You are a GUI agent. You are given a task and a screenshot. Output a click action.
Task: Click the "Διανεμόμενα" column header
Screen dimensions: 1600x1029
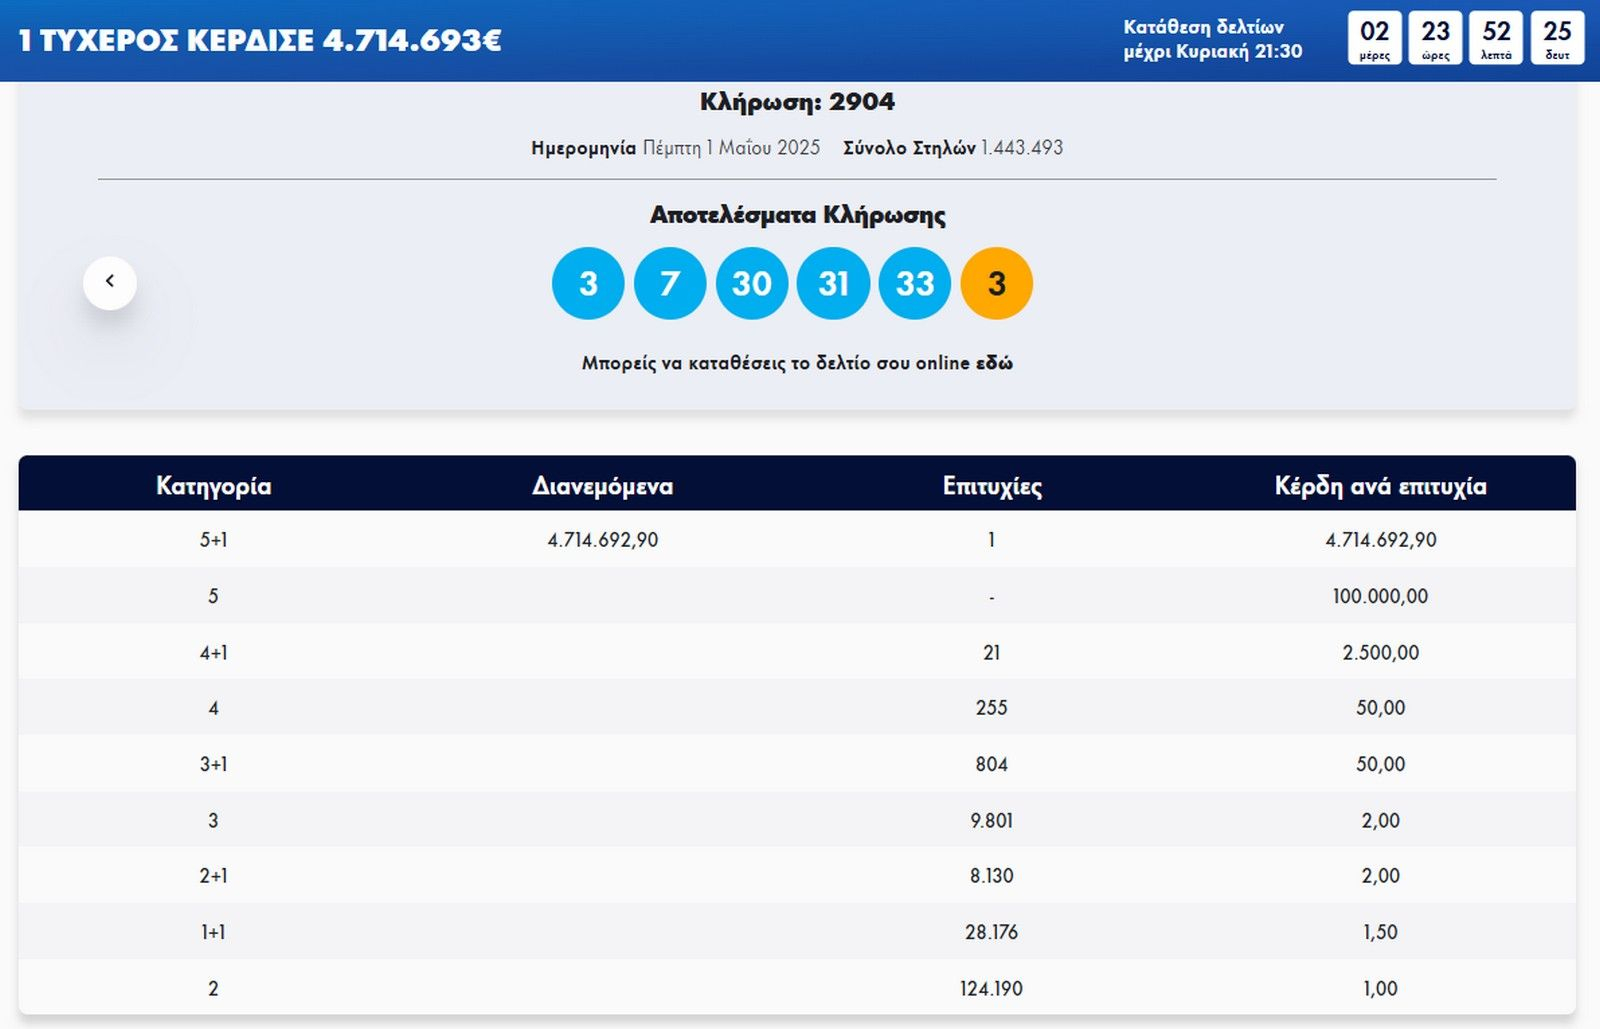[x=602, y=486]
